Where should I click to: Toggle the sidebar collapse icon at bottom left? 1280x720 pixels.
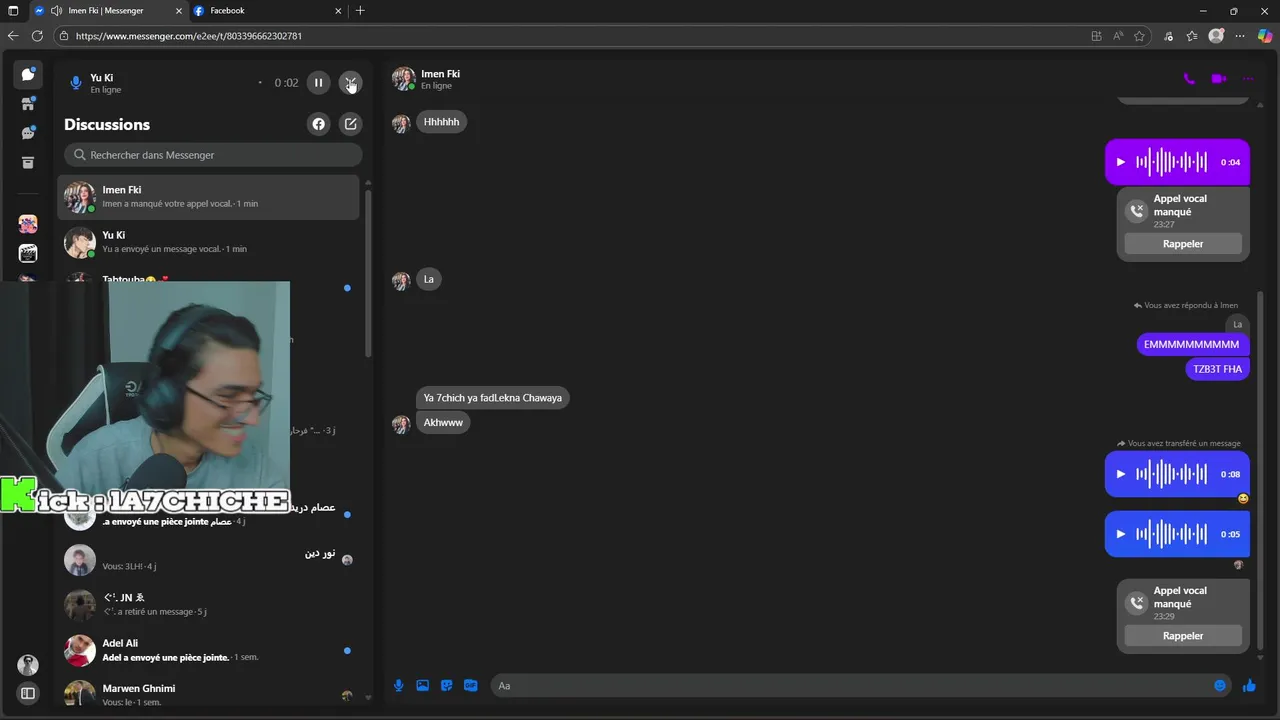click(28, 693)
